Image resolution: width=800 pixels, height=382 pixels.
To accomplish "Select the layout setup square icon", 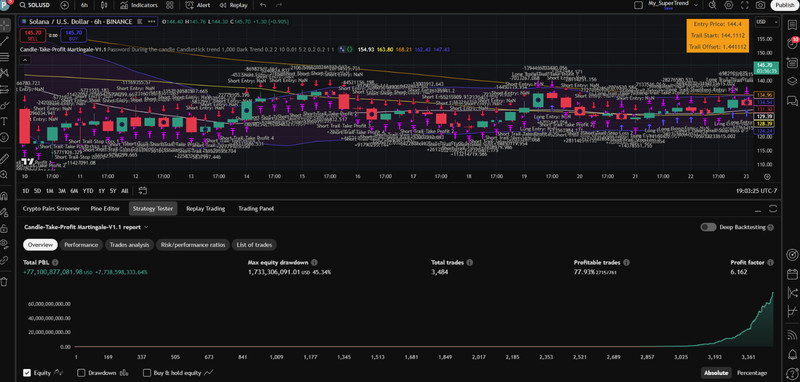I will pyautogui.click(x=638, y=5).
